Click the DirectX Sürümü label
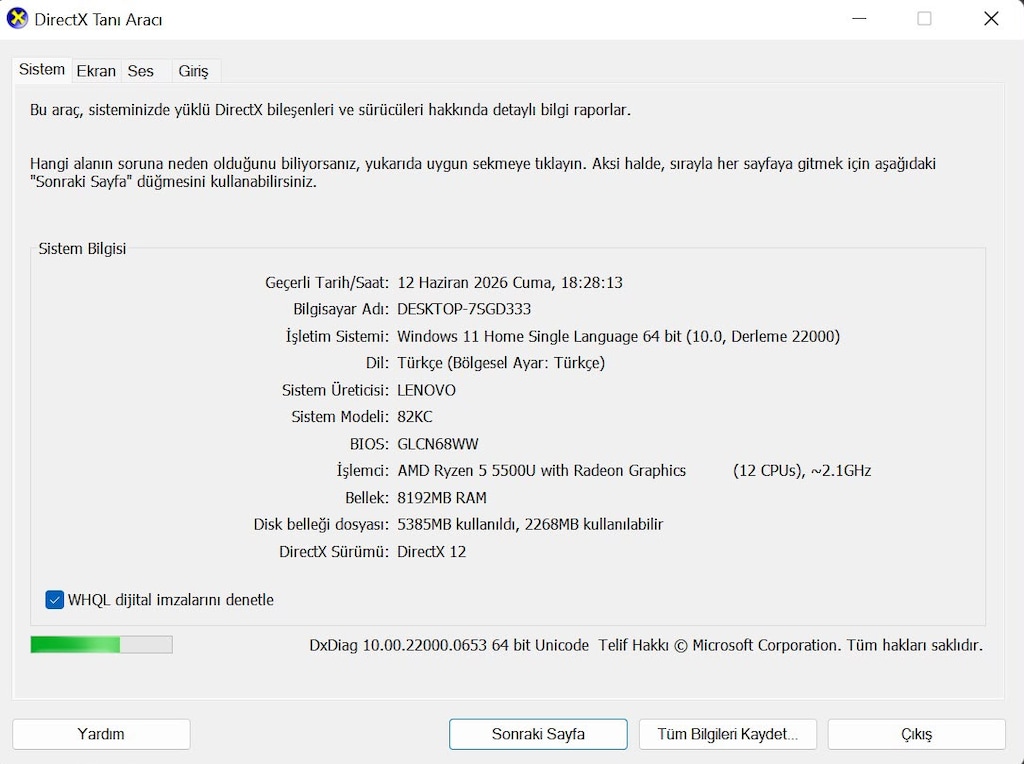Viewport: 1024px width, 764px height. (334, 552)
